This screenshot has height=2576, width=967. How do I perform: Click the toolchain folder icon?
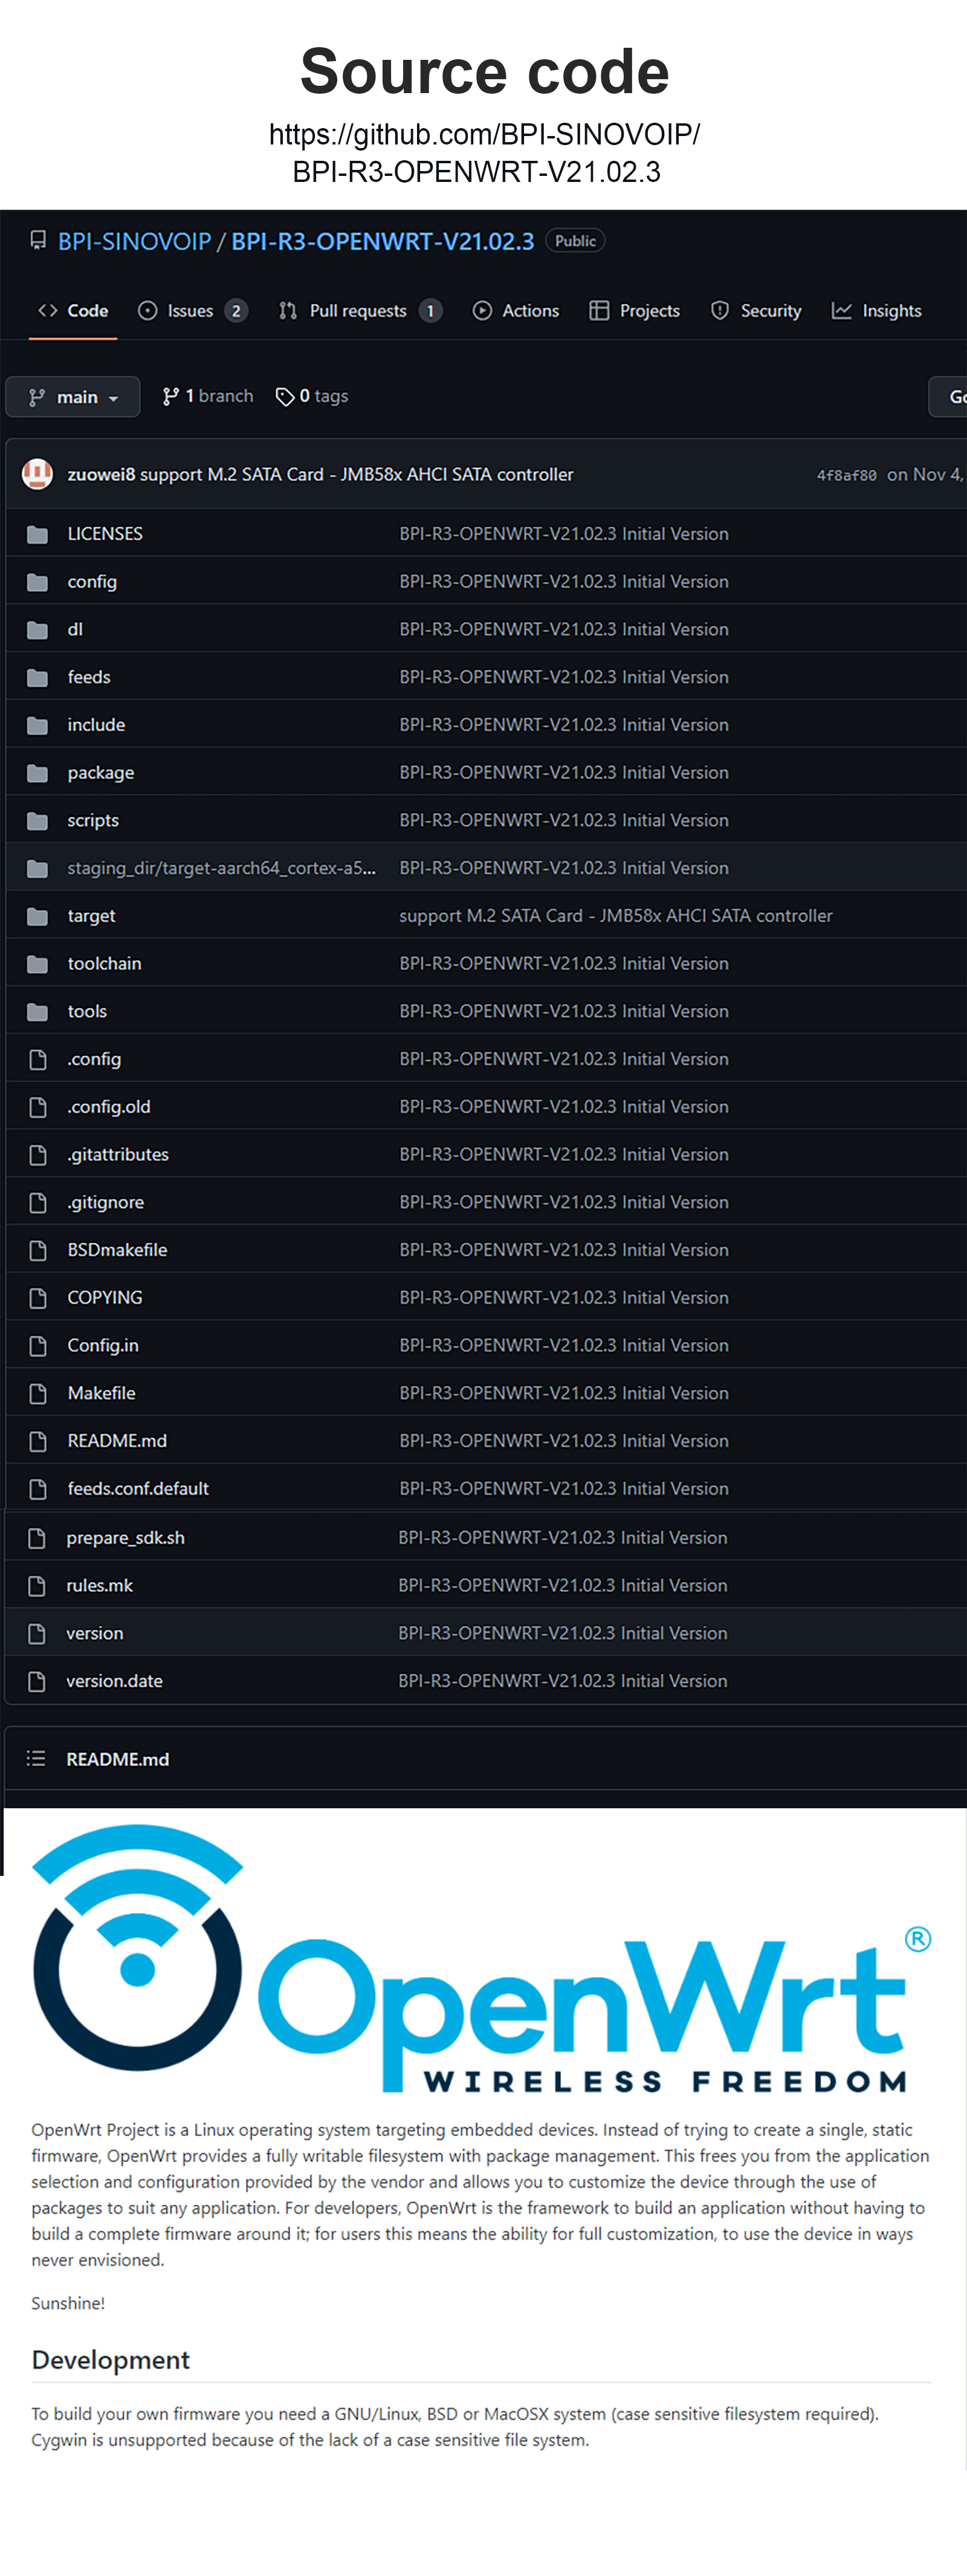pyautogui.click(x=38, y=964)
